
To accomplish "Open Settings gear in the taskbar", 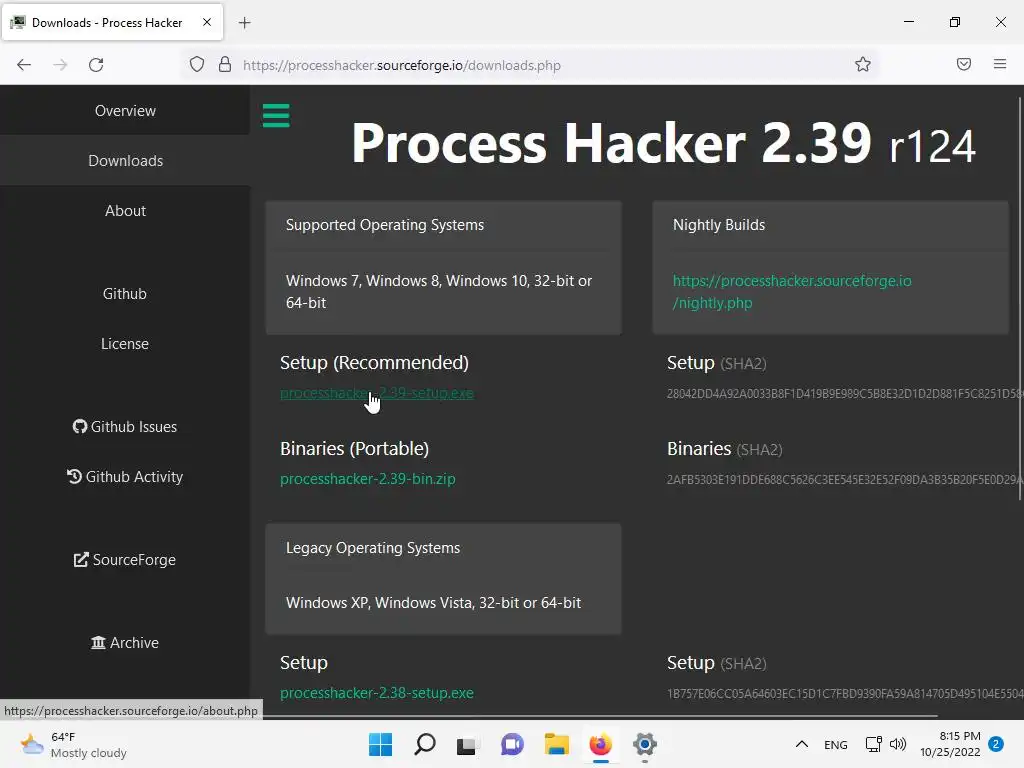I will pos(645,744).
